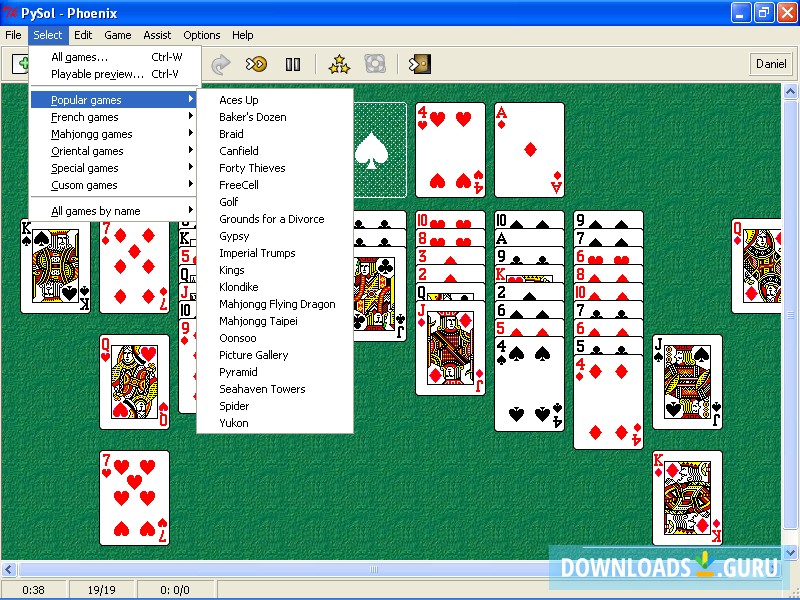
Task: Click the Queen of diamonds card
Action: click(756, 266)
